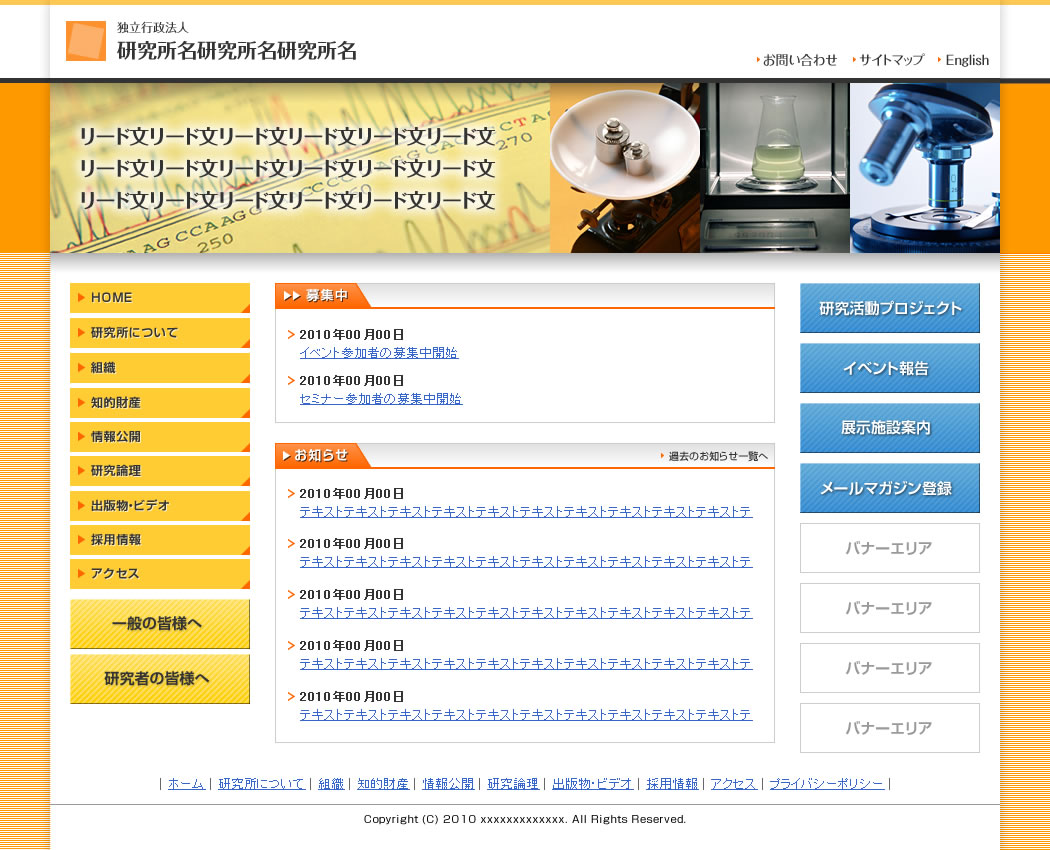Click the 募集中 section header tab
Screen dimensions: 1050x850
(321, 295)
